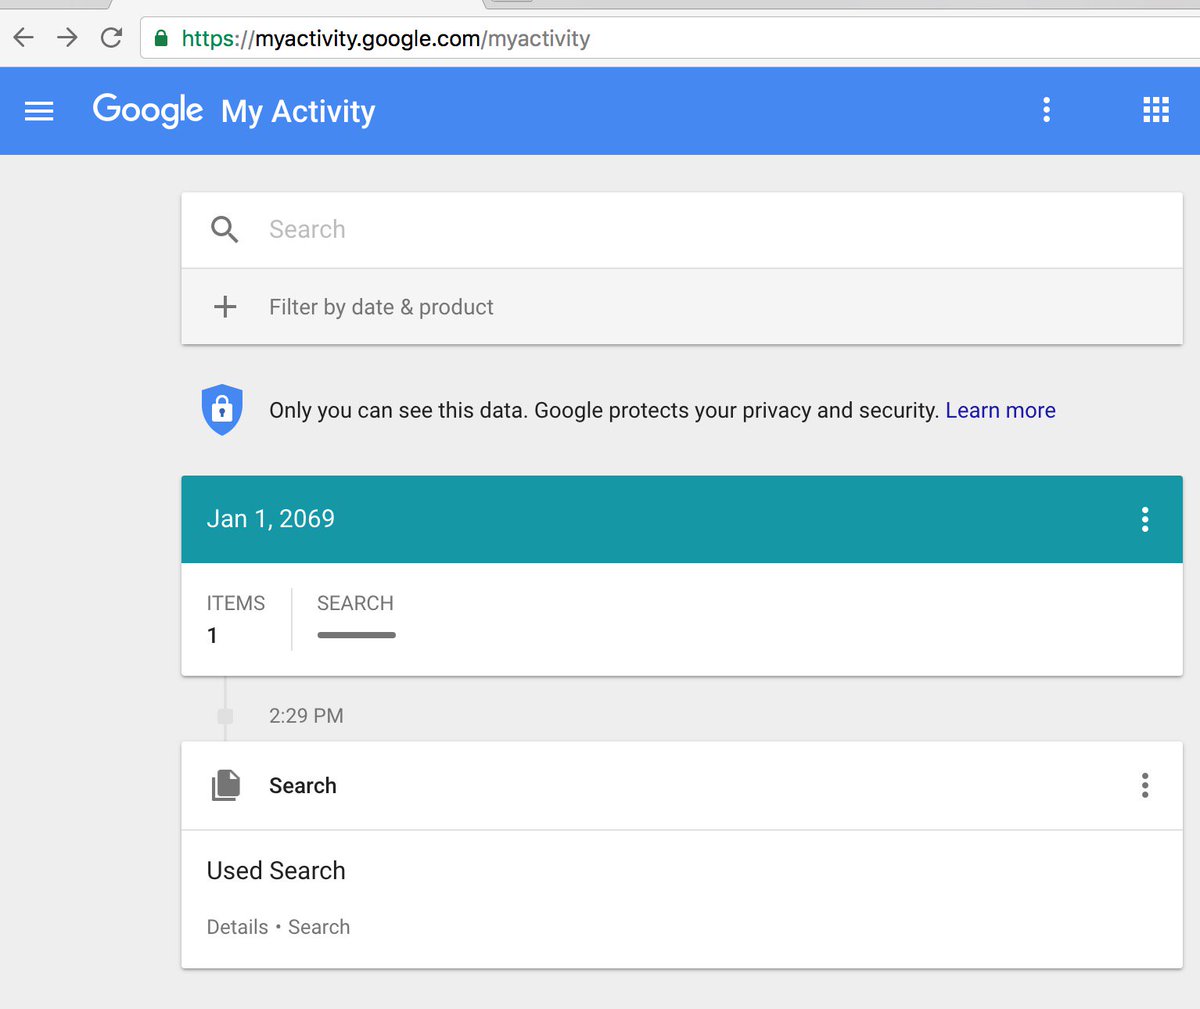Expand Filter by date & product
This screenshot has width=1200, height=1009.
tap(681, 307)
